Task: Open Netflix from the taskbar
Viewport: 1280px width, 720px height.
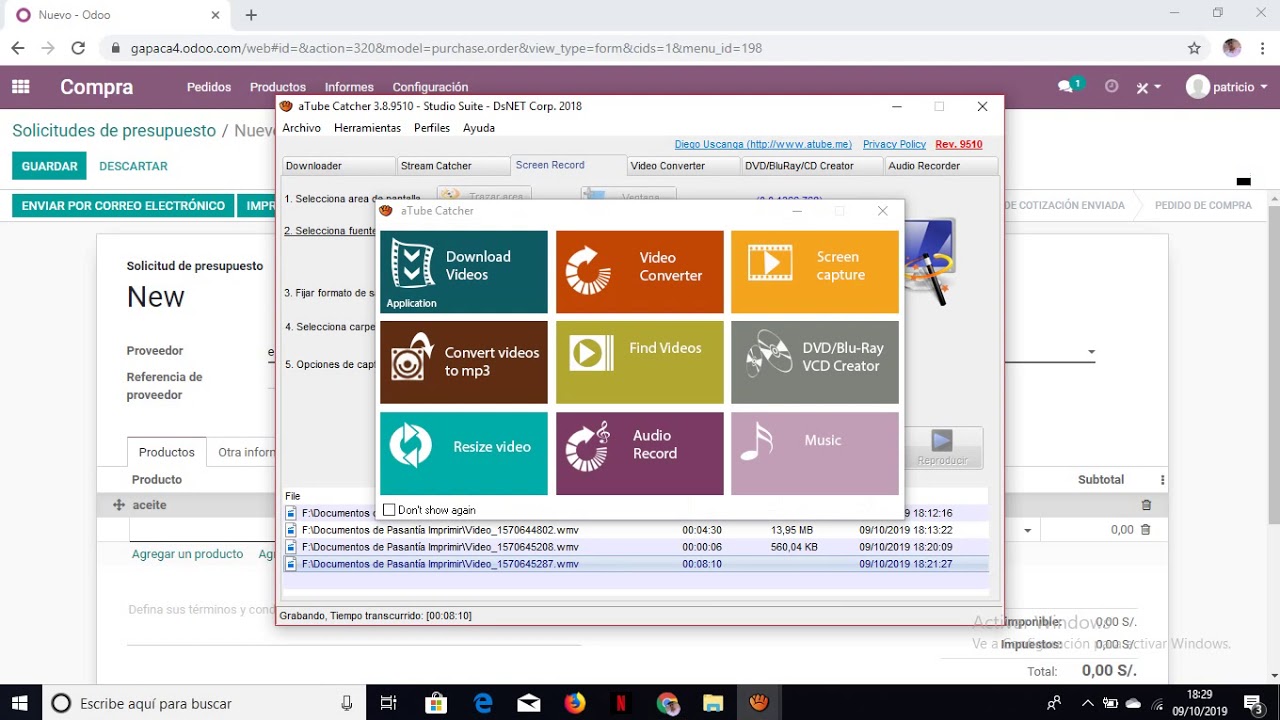Action: [620, 703]
